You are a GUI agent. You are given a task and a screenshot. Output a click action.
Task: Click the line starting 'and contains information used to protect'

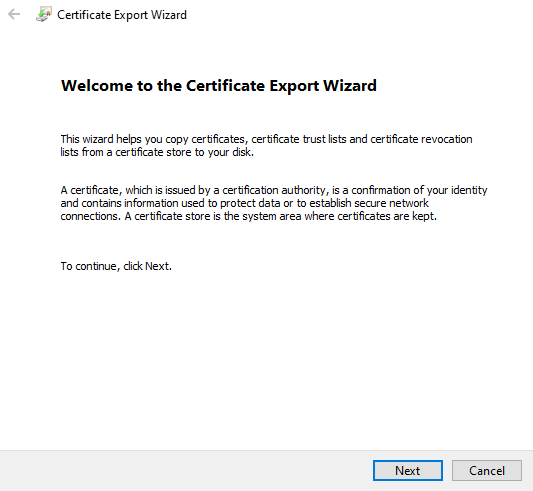244,203
